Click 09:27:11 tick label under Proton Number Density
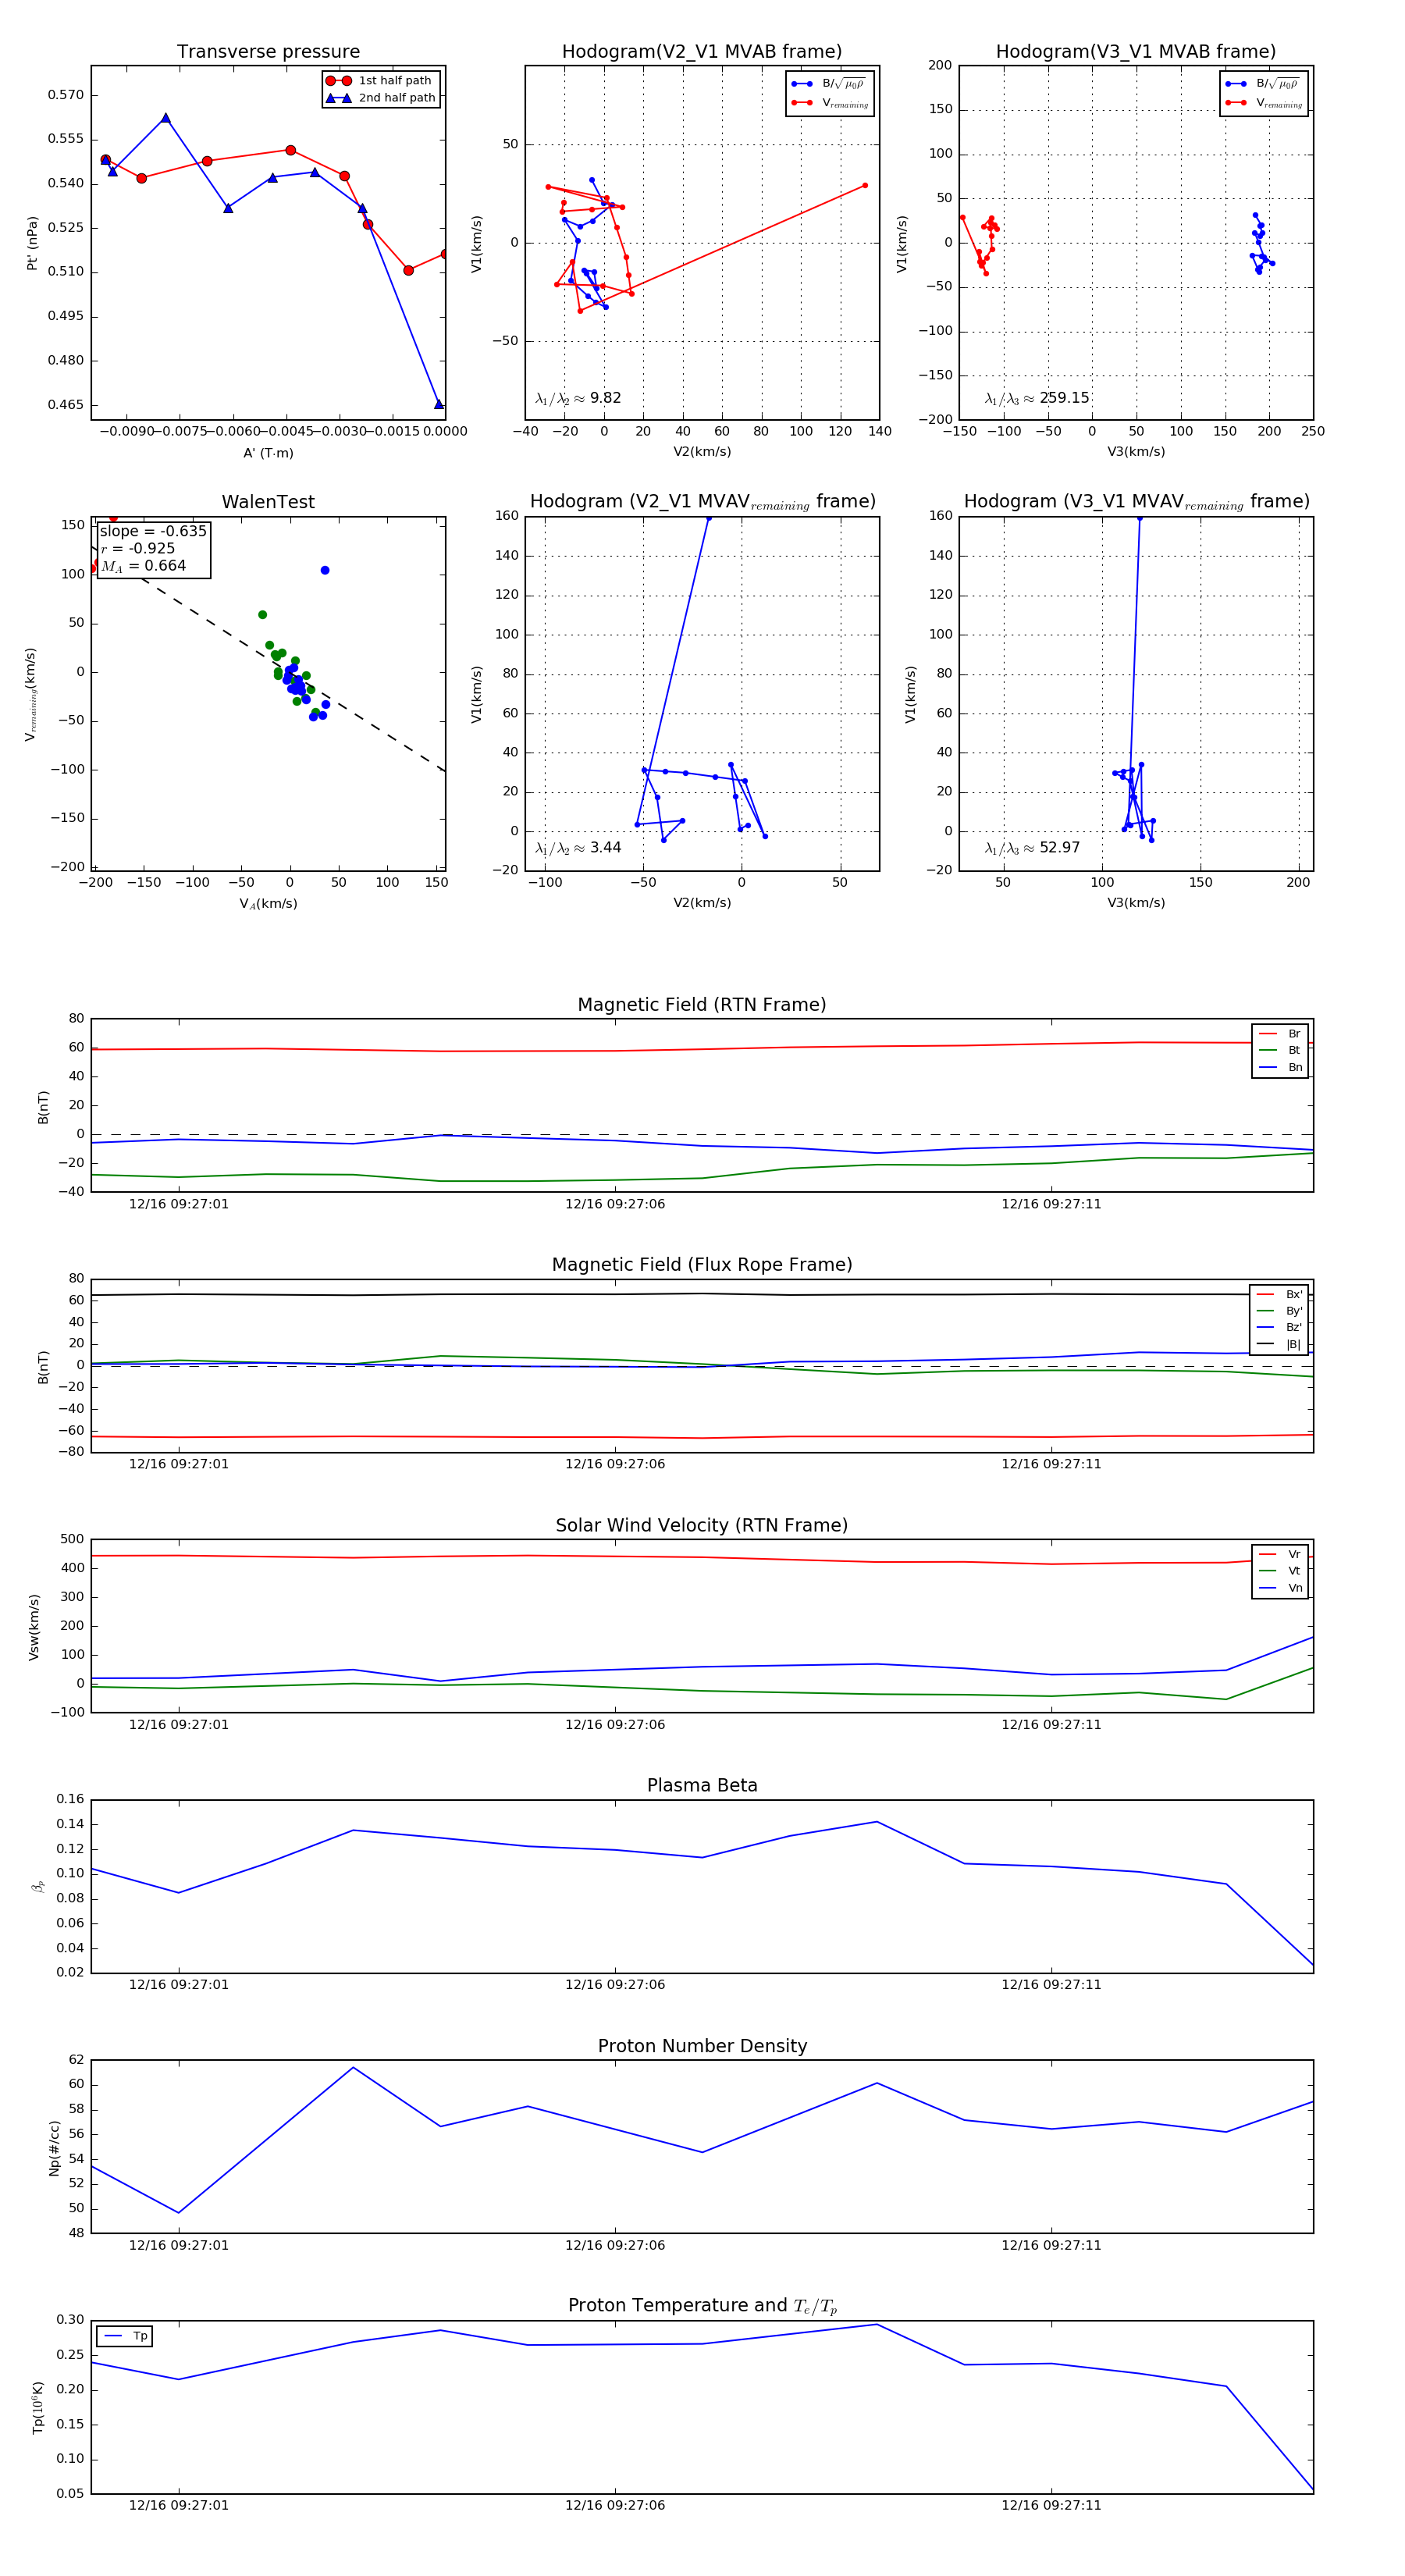Image resolution: width=1405 pixels, height=2576 pixels. [x=1051, y=2245]
